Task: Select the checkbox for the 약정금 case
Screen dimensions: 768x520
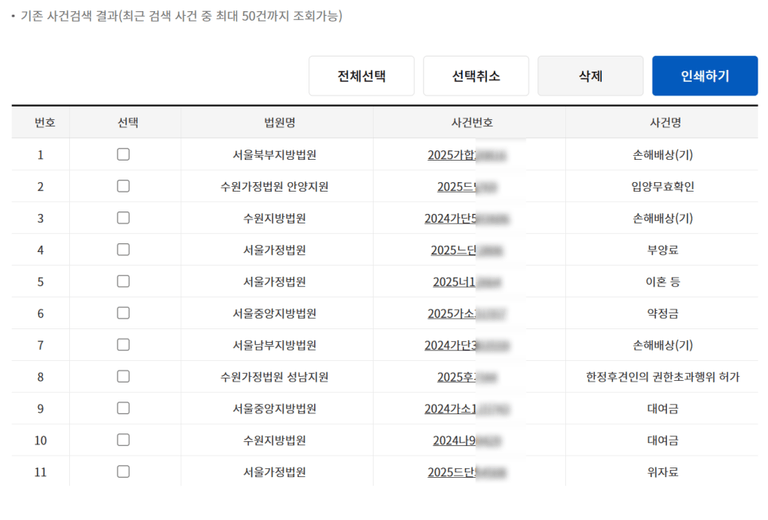Action: click(x=123, y=313)
